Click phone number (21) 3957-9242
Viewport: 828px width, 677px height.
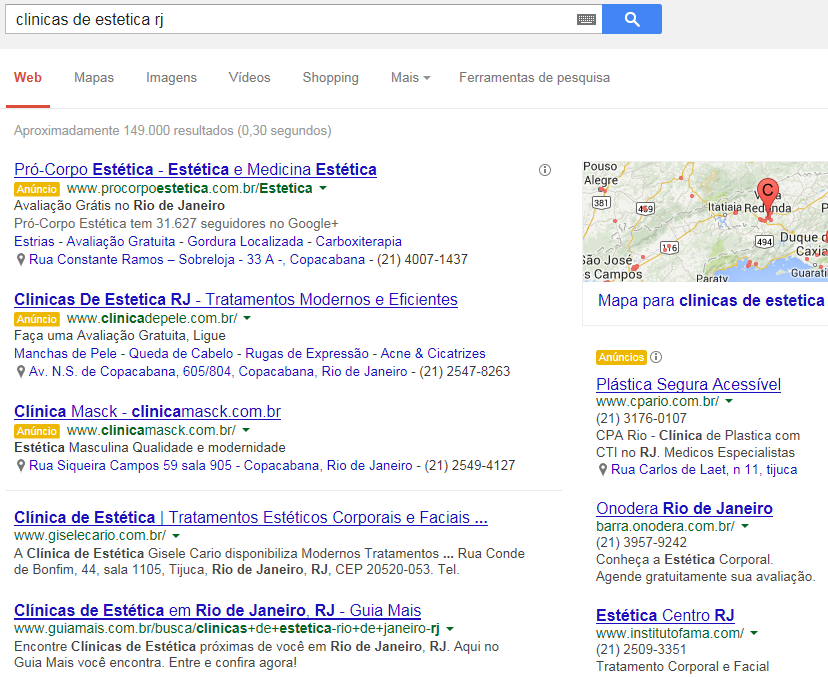tap(641, 543)
